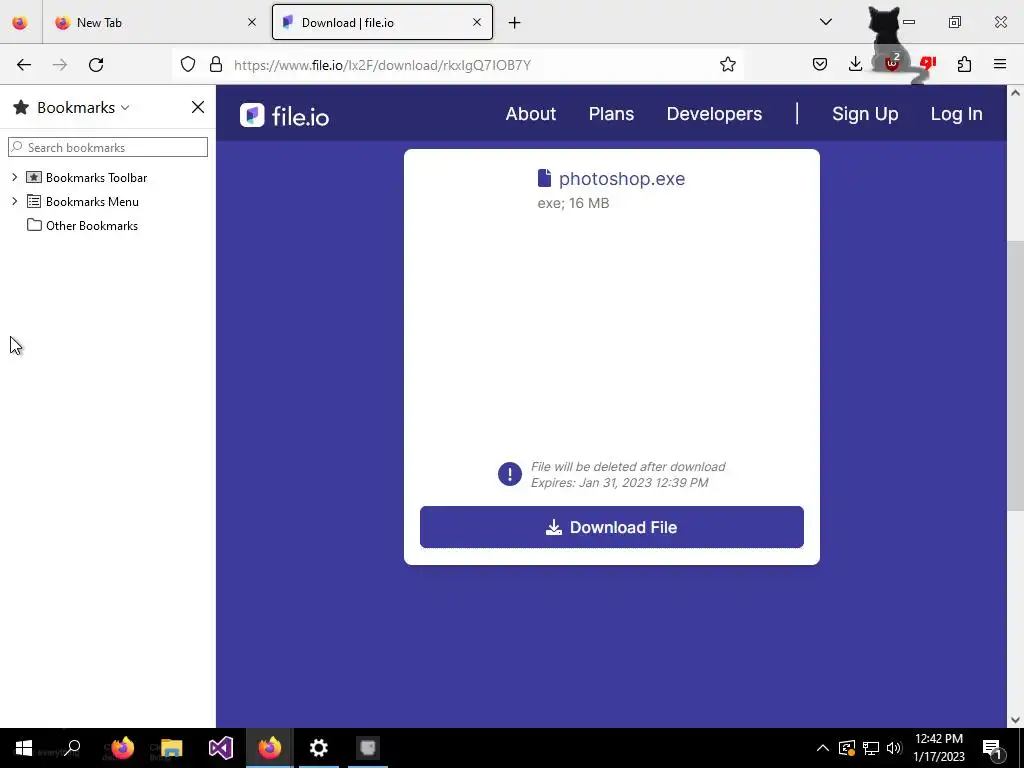Reload the page with the refresh icon

pyautogui.click(x=96, y=64)
